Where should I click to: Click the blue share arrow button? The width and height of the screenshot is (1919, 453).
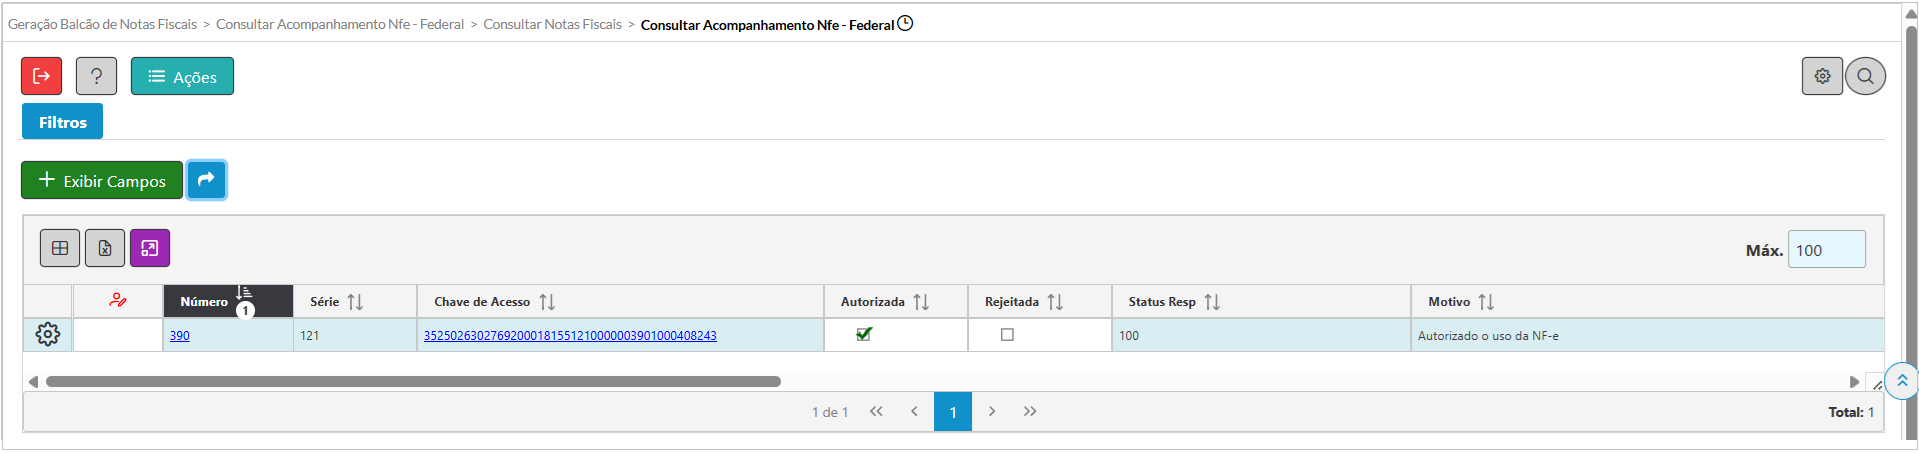(206, 180)
